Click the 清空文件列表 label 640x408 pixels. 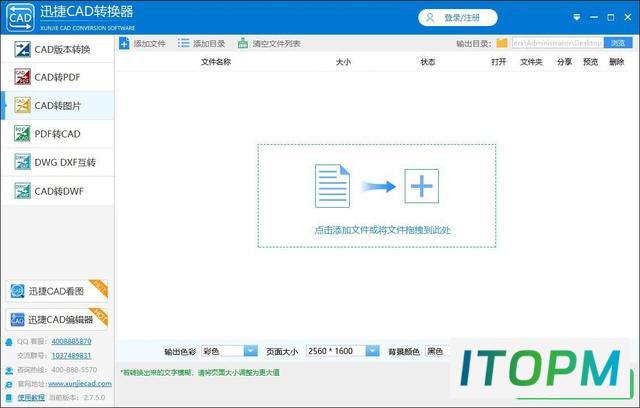(x=276, y=44)
